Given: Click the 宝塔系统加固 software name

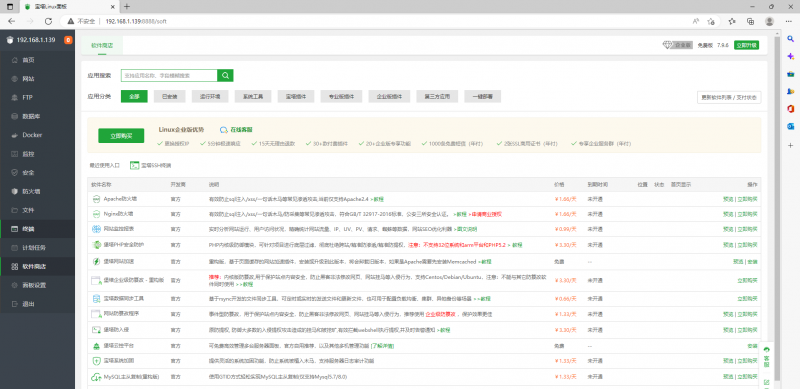Looking at the screenshot, I should pyautogui.click(x=119, y=361).
